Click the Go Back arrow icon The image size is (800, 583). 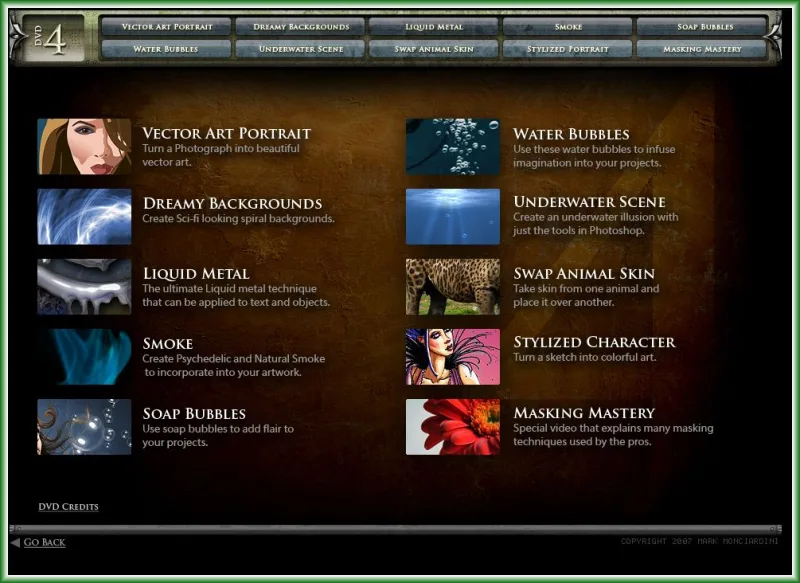(x=15, y=542)
